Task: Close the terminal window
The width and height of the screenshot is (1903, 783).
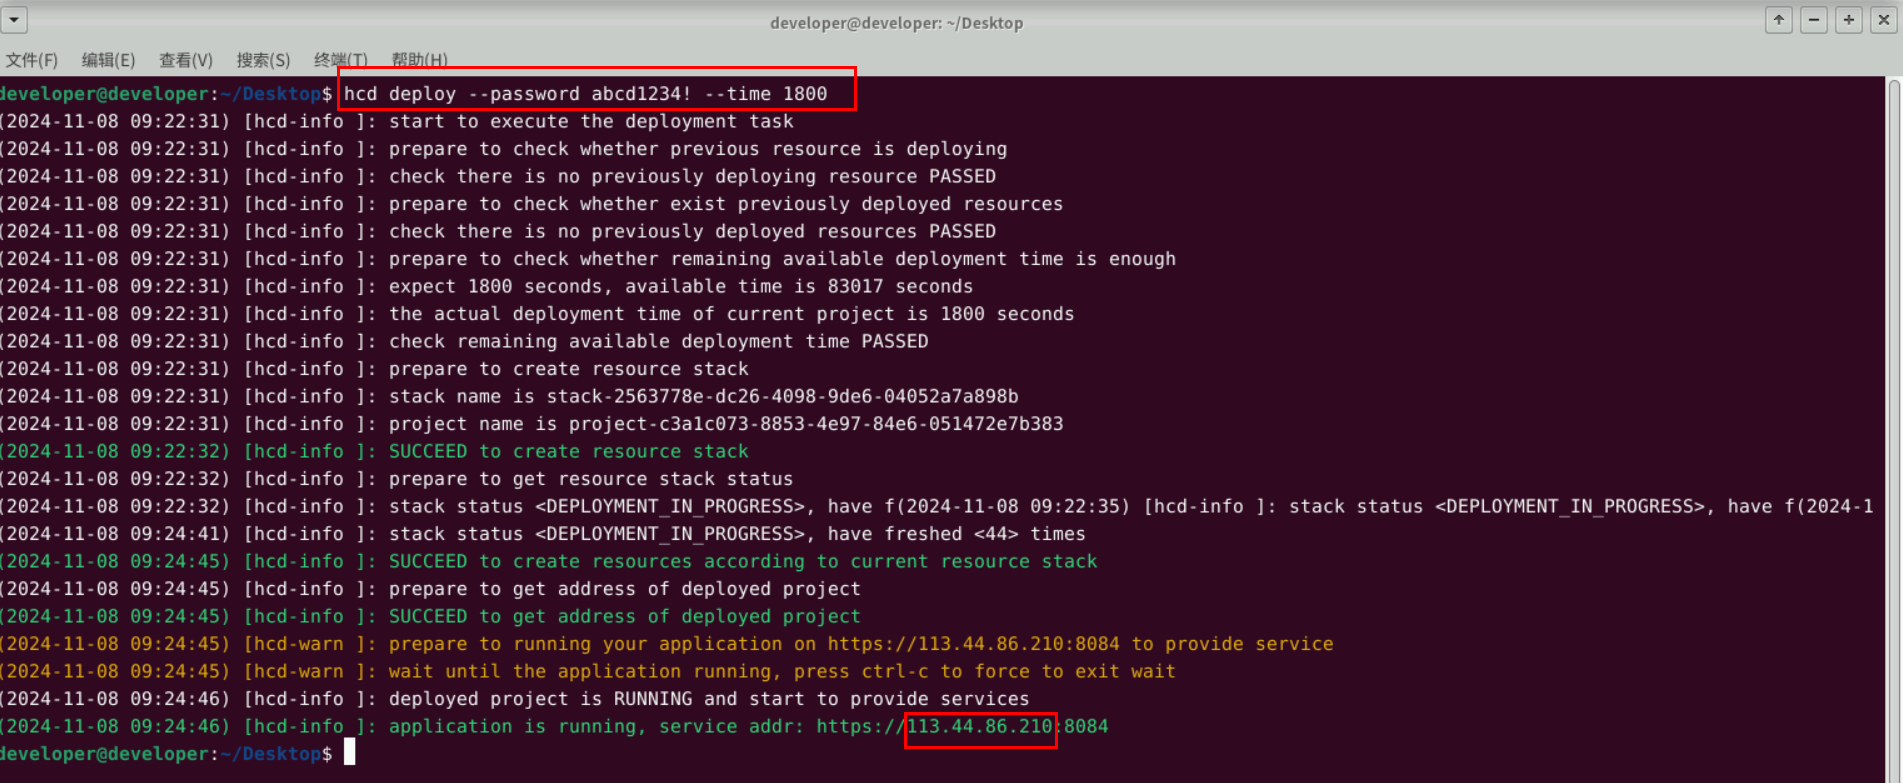Action: click(x=1884, y=20)
